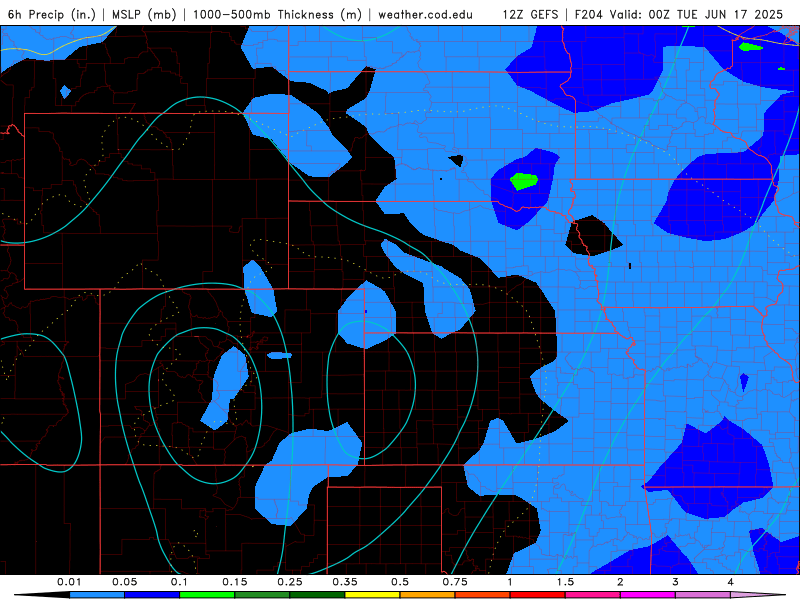
Task: Click the '00Z TUE JUN 17 2025' valid time
Action: point(715,14)
